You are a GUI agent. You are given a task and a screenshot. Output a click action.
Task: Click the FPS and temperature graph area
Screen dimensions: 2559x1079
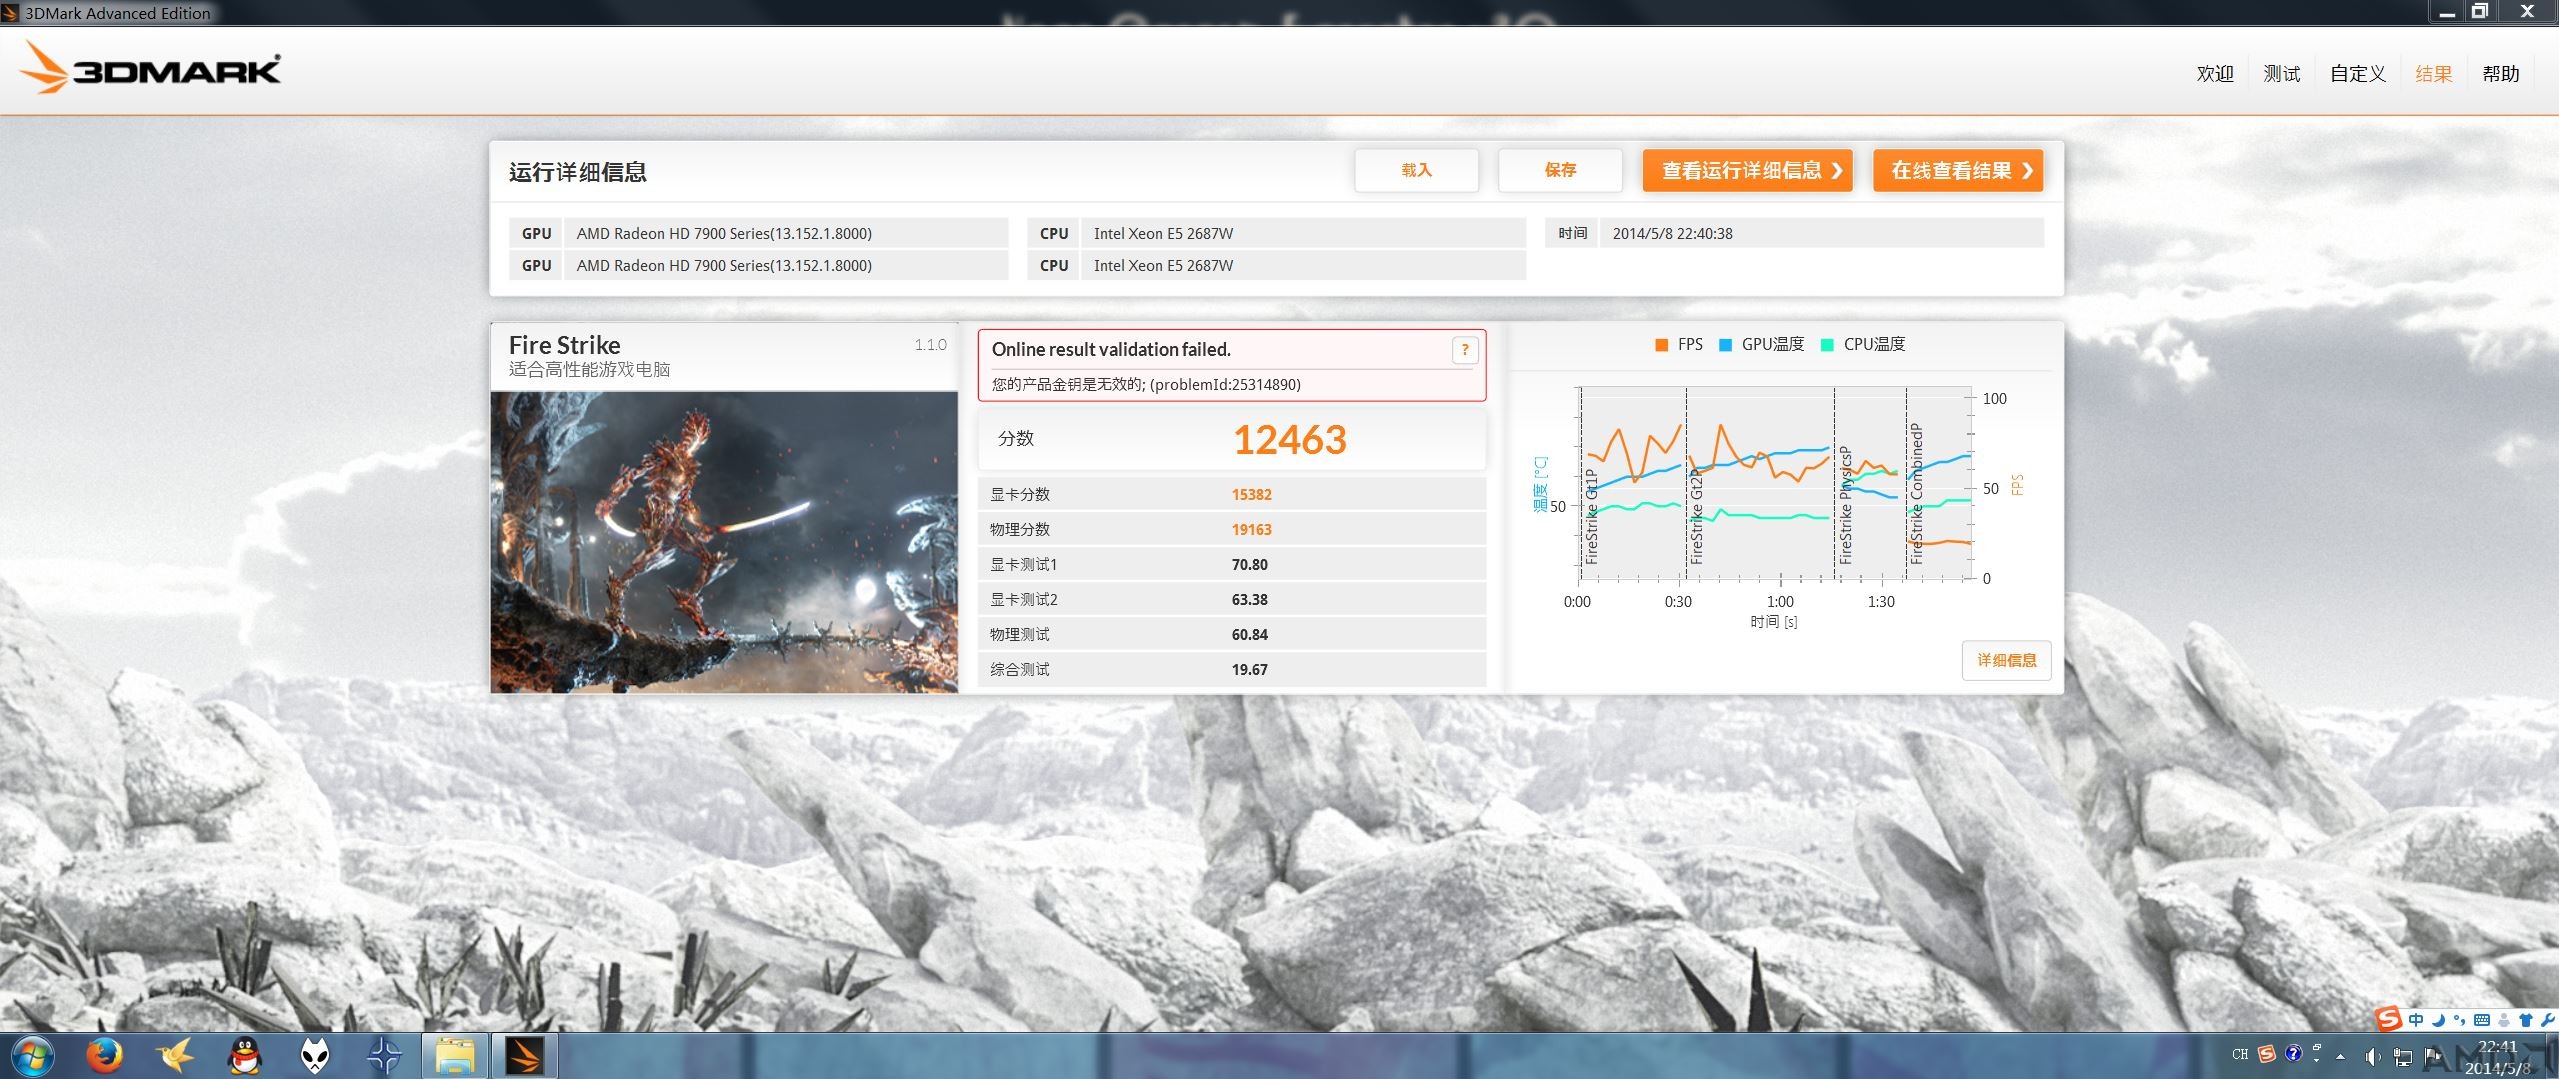(x=1775, y=484)
